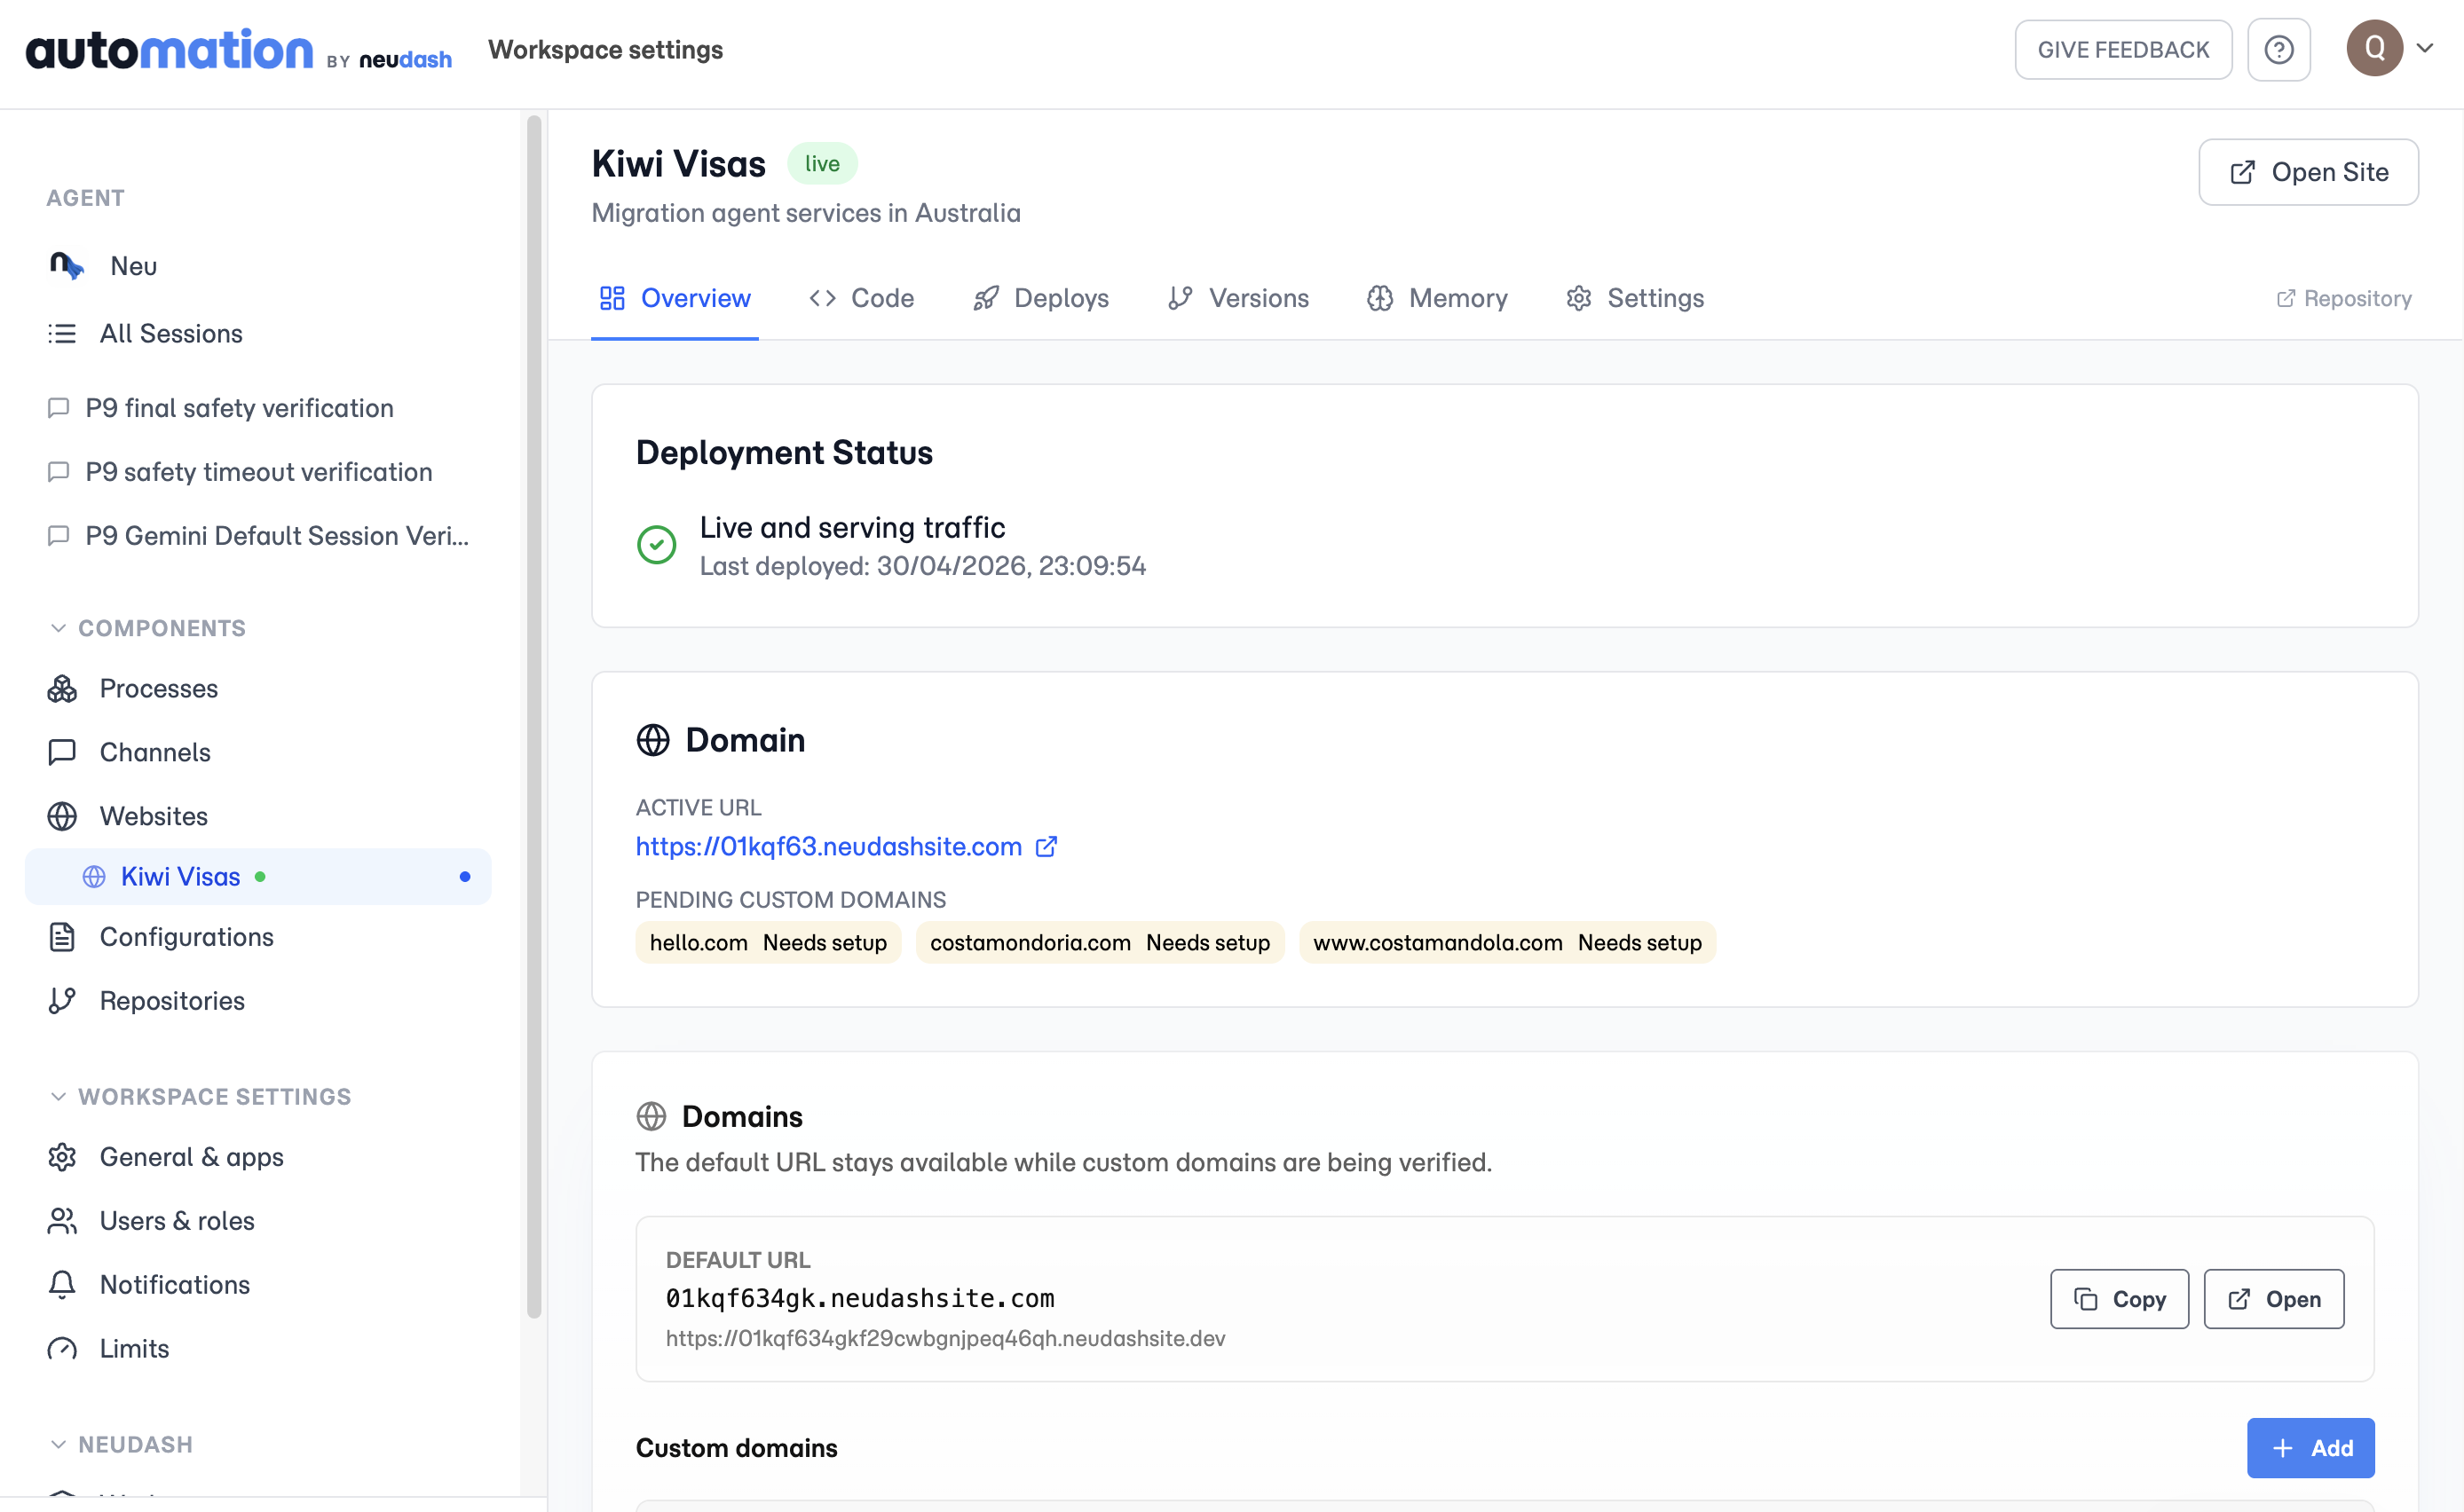
Task: Click the hello.com Needs setup chip
Action: 768,943
